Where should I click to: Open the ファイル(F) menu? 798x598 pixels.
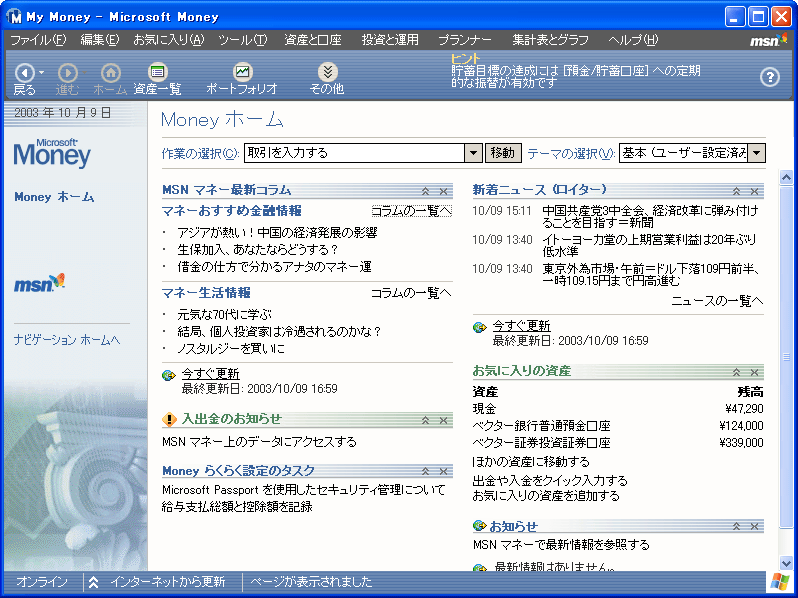click(38, 40)
